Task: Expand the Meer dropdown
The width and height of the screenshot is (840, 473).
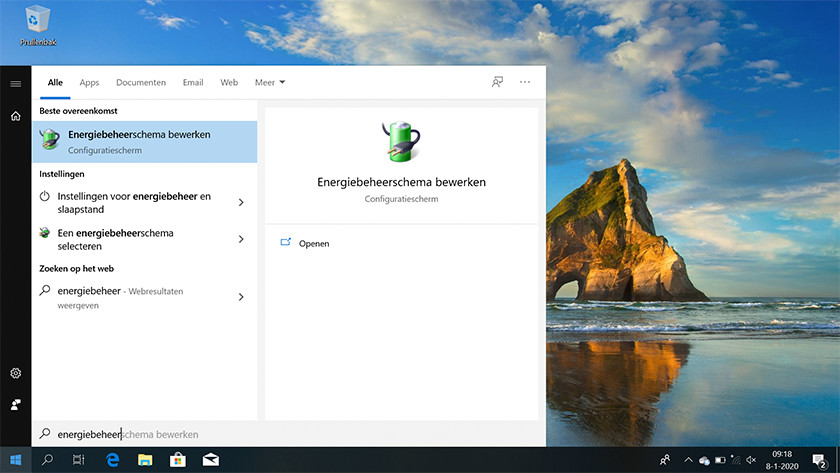Action: pos(269,82)
